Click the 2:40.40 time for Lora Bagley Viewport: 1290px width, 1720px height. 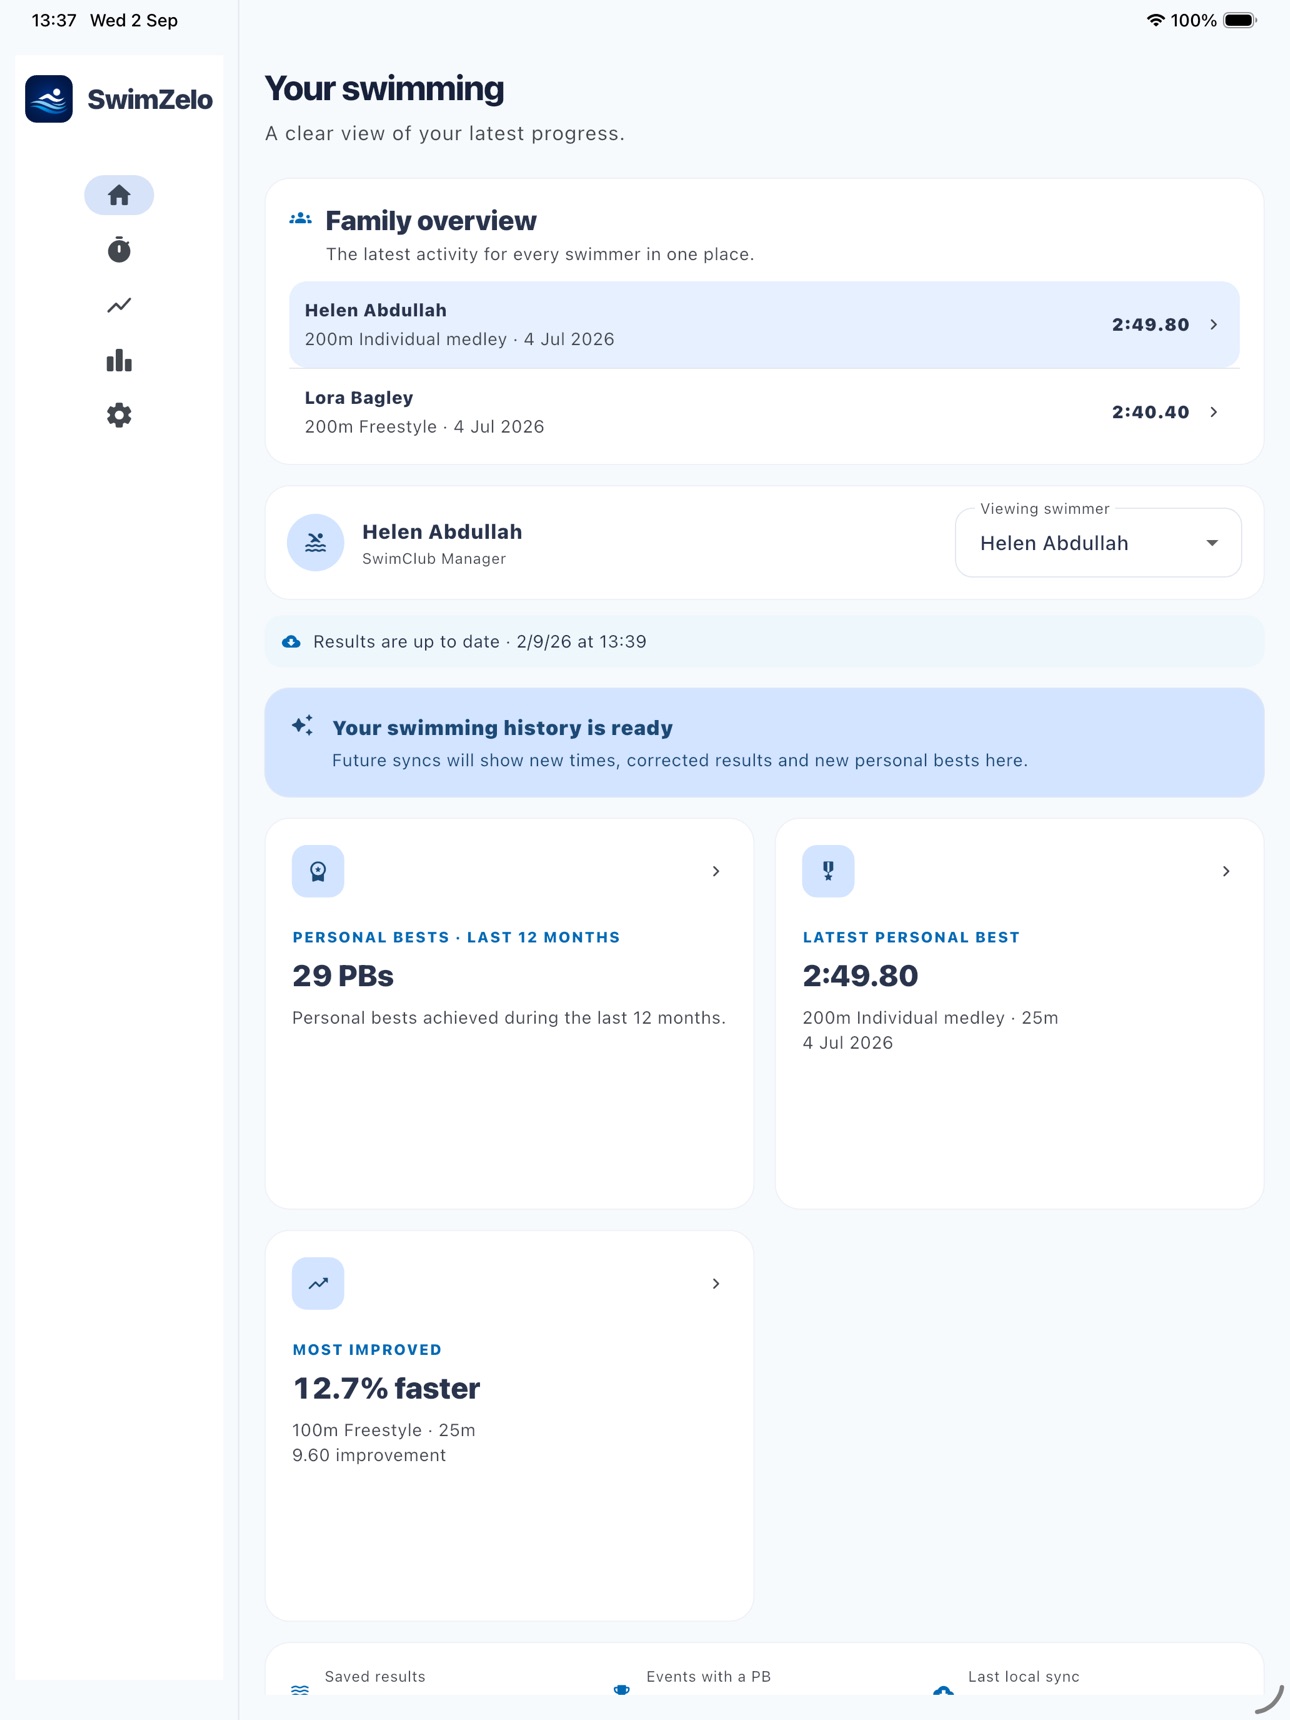(x=1151, y=412)
